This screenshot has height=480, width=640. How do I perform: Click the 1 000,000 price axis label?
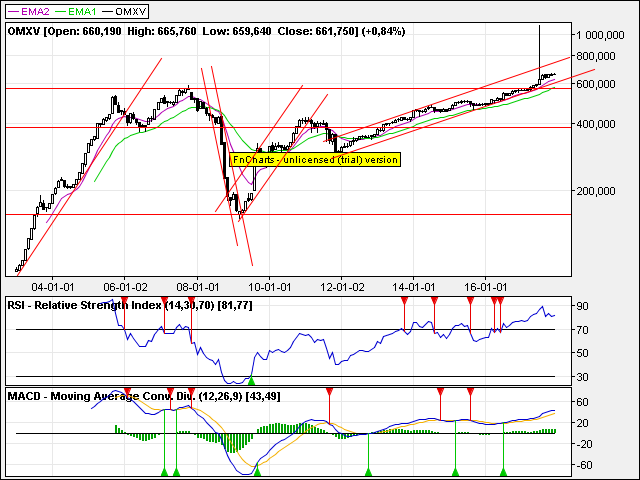click(600, 35)
